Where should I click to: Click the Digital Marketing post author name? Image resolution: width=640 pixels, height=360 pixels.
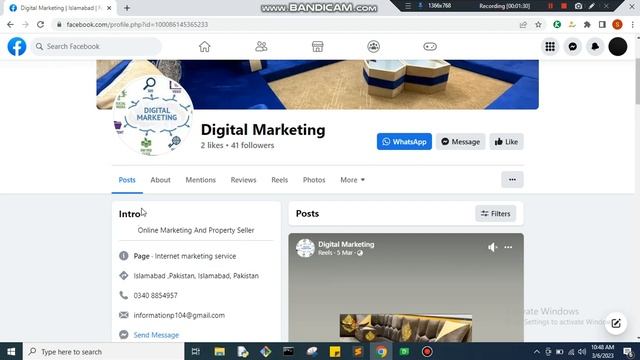346,244
